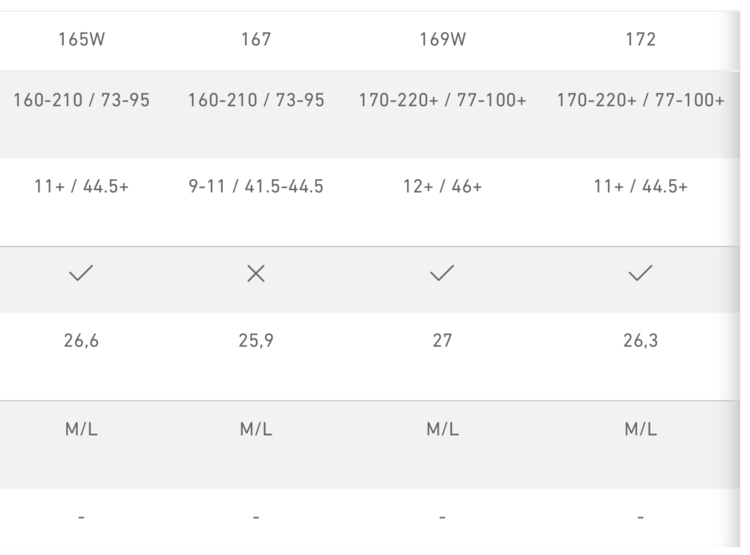Click the checkmark in the 165W column
Image resolution: width=750 pixels, height=555 pixels.
(81, 274)
